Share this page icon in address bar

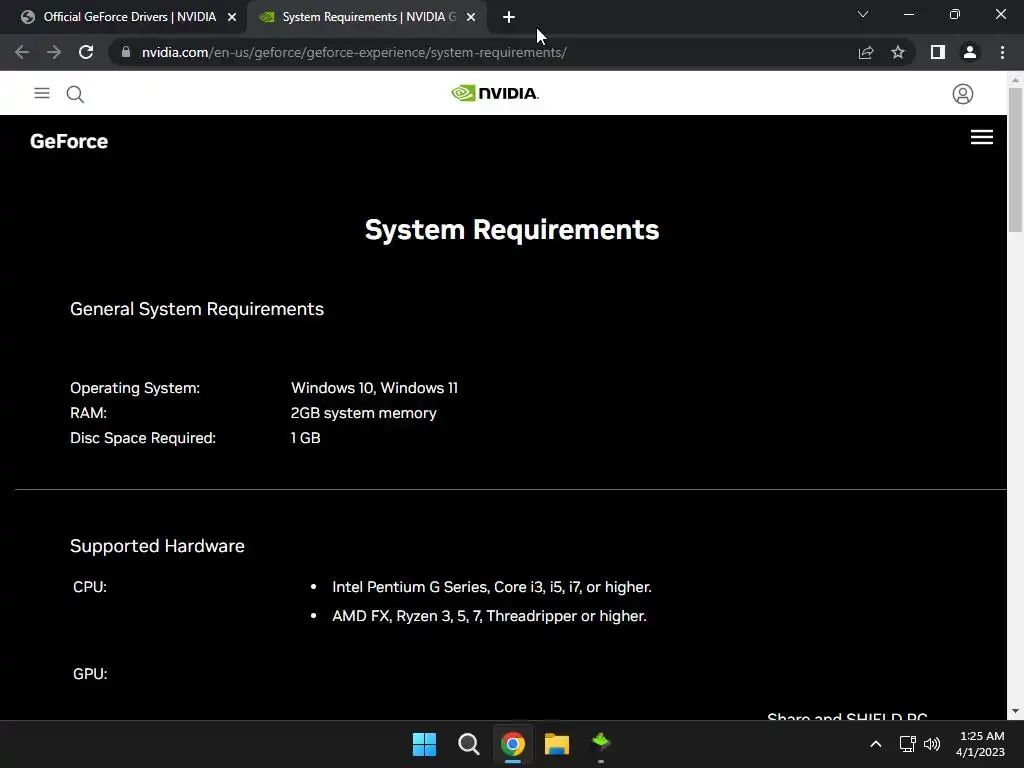click(865, 52)
